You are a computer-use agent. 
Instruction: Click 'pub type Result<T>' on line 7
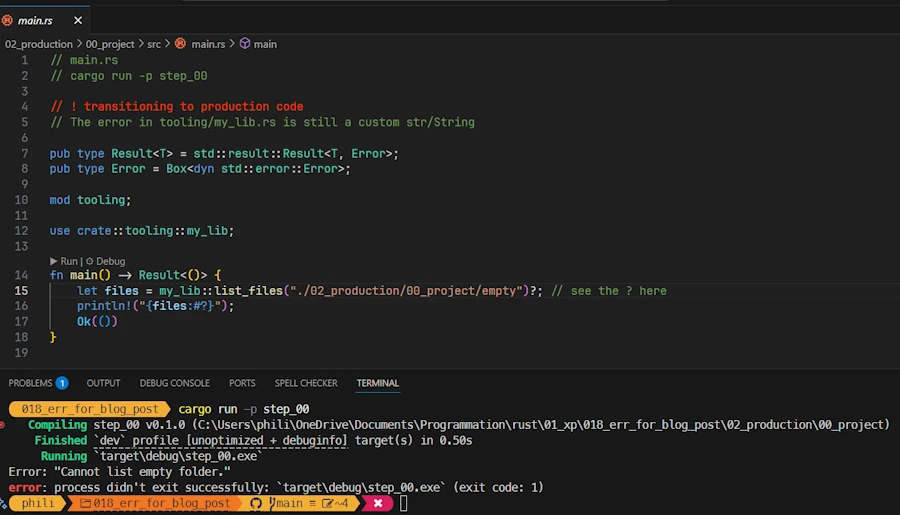[111, 154]
